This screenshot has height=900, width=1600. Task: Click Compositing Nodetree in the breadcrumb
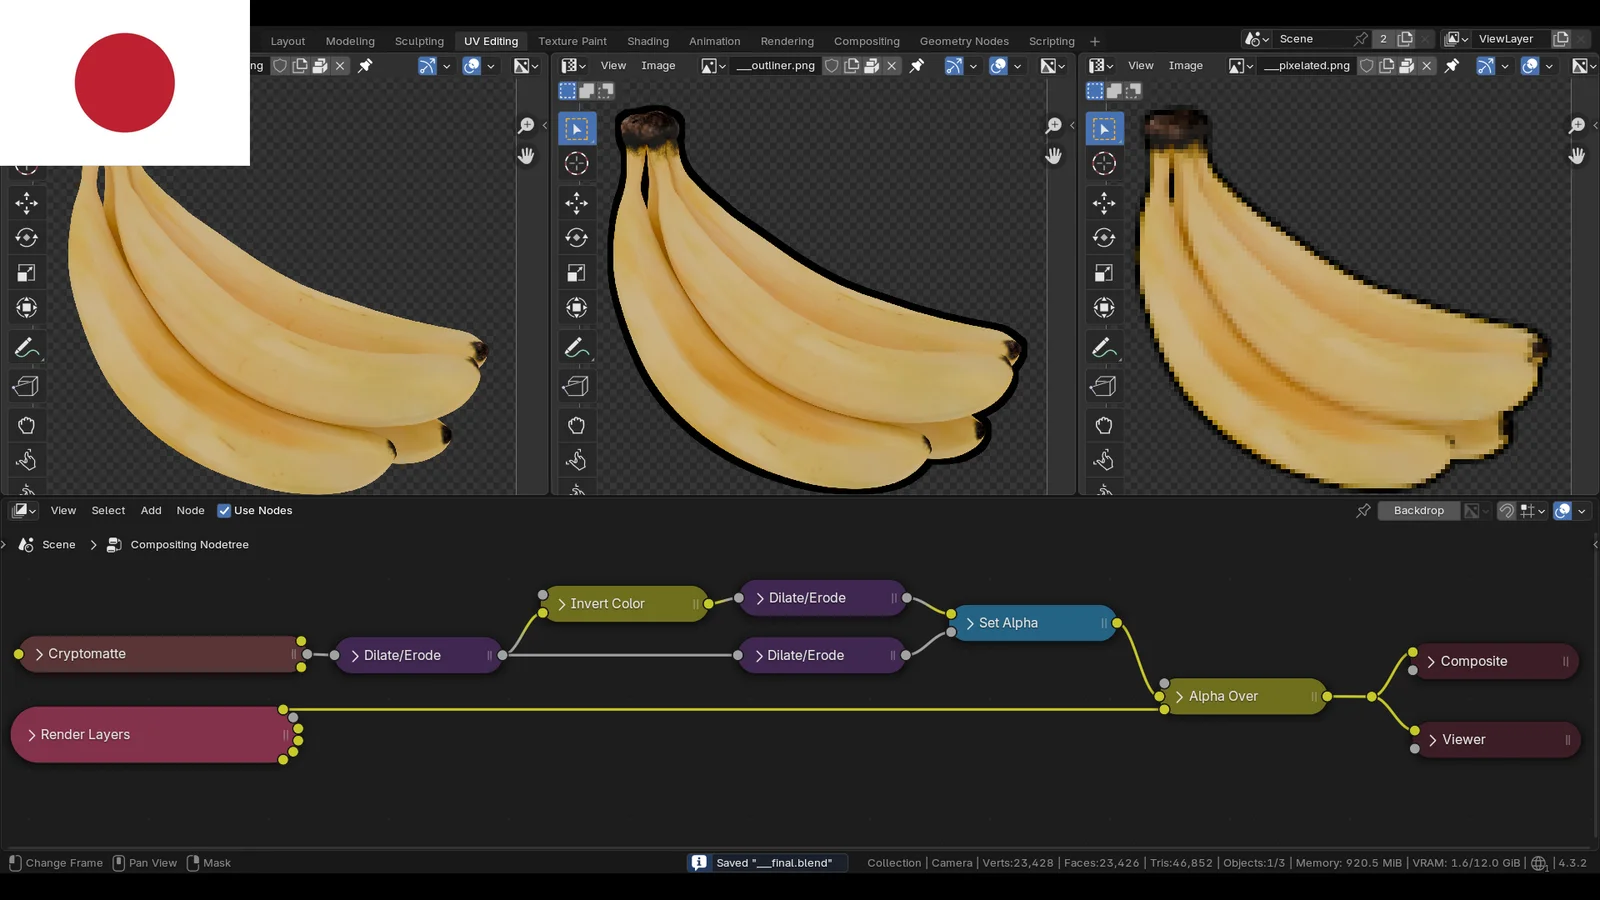(189, 545)
